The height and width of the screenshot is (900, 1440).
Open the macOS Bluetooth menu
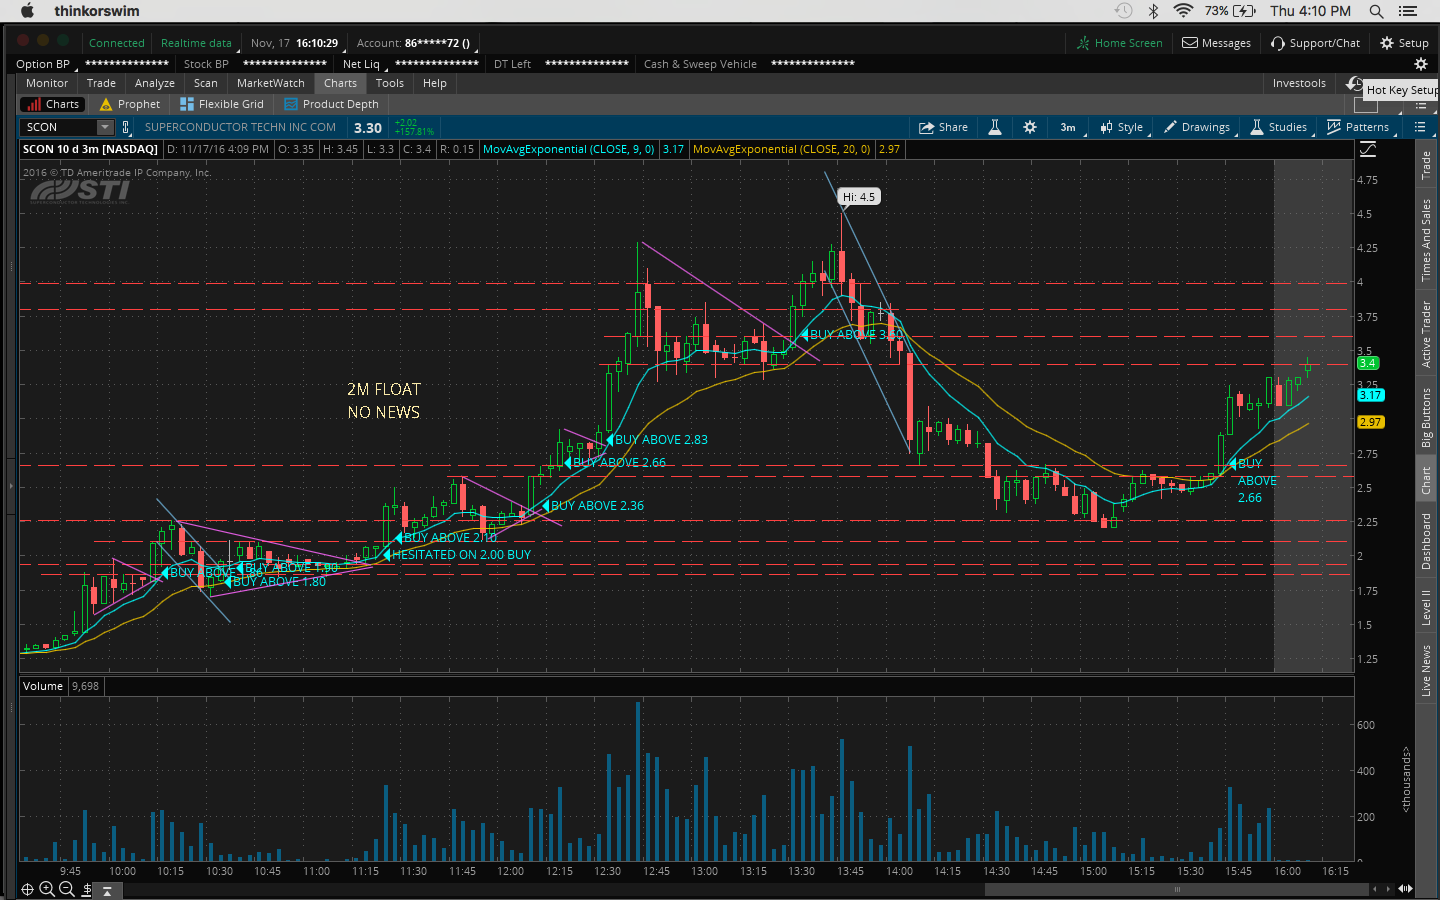pos(1153,11)
